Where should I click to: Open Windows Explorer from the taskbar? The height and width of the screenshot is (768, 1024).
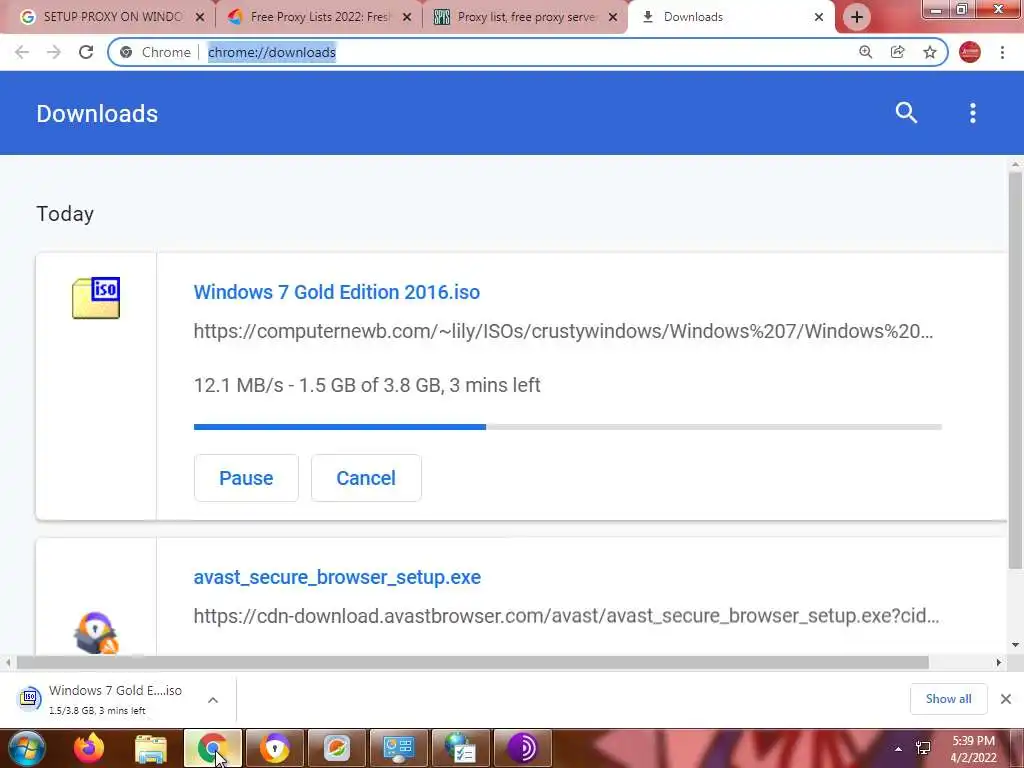point(151,748)
